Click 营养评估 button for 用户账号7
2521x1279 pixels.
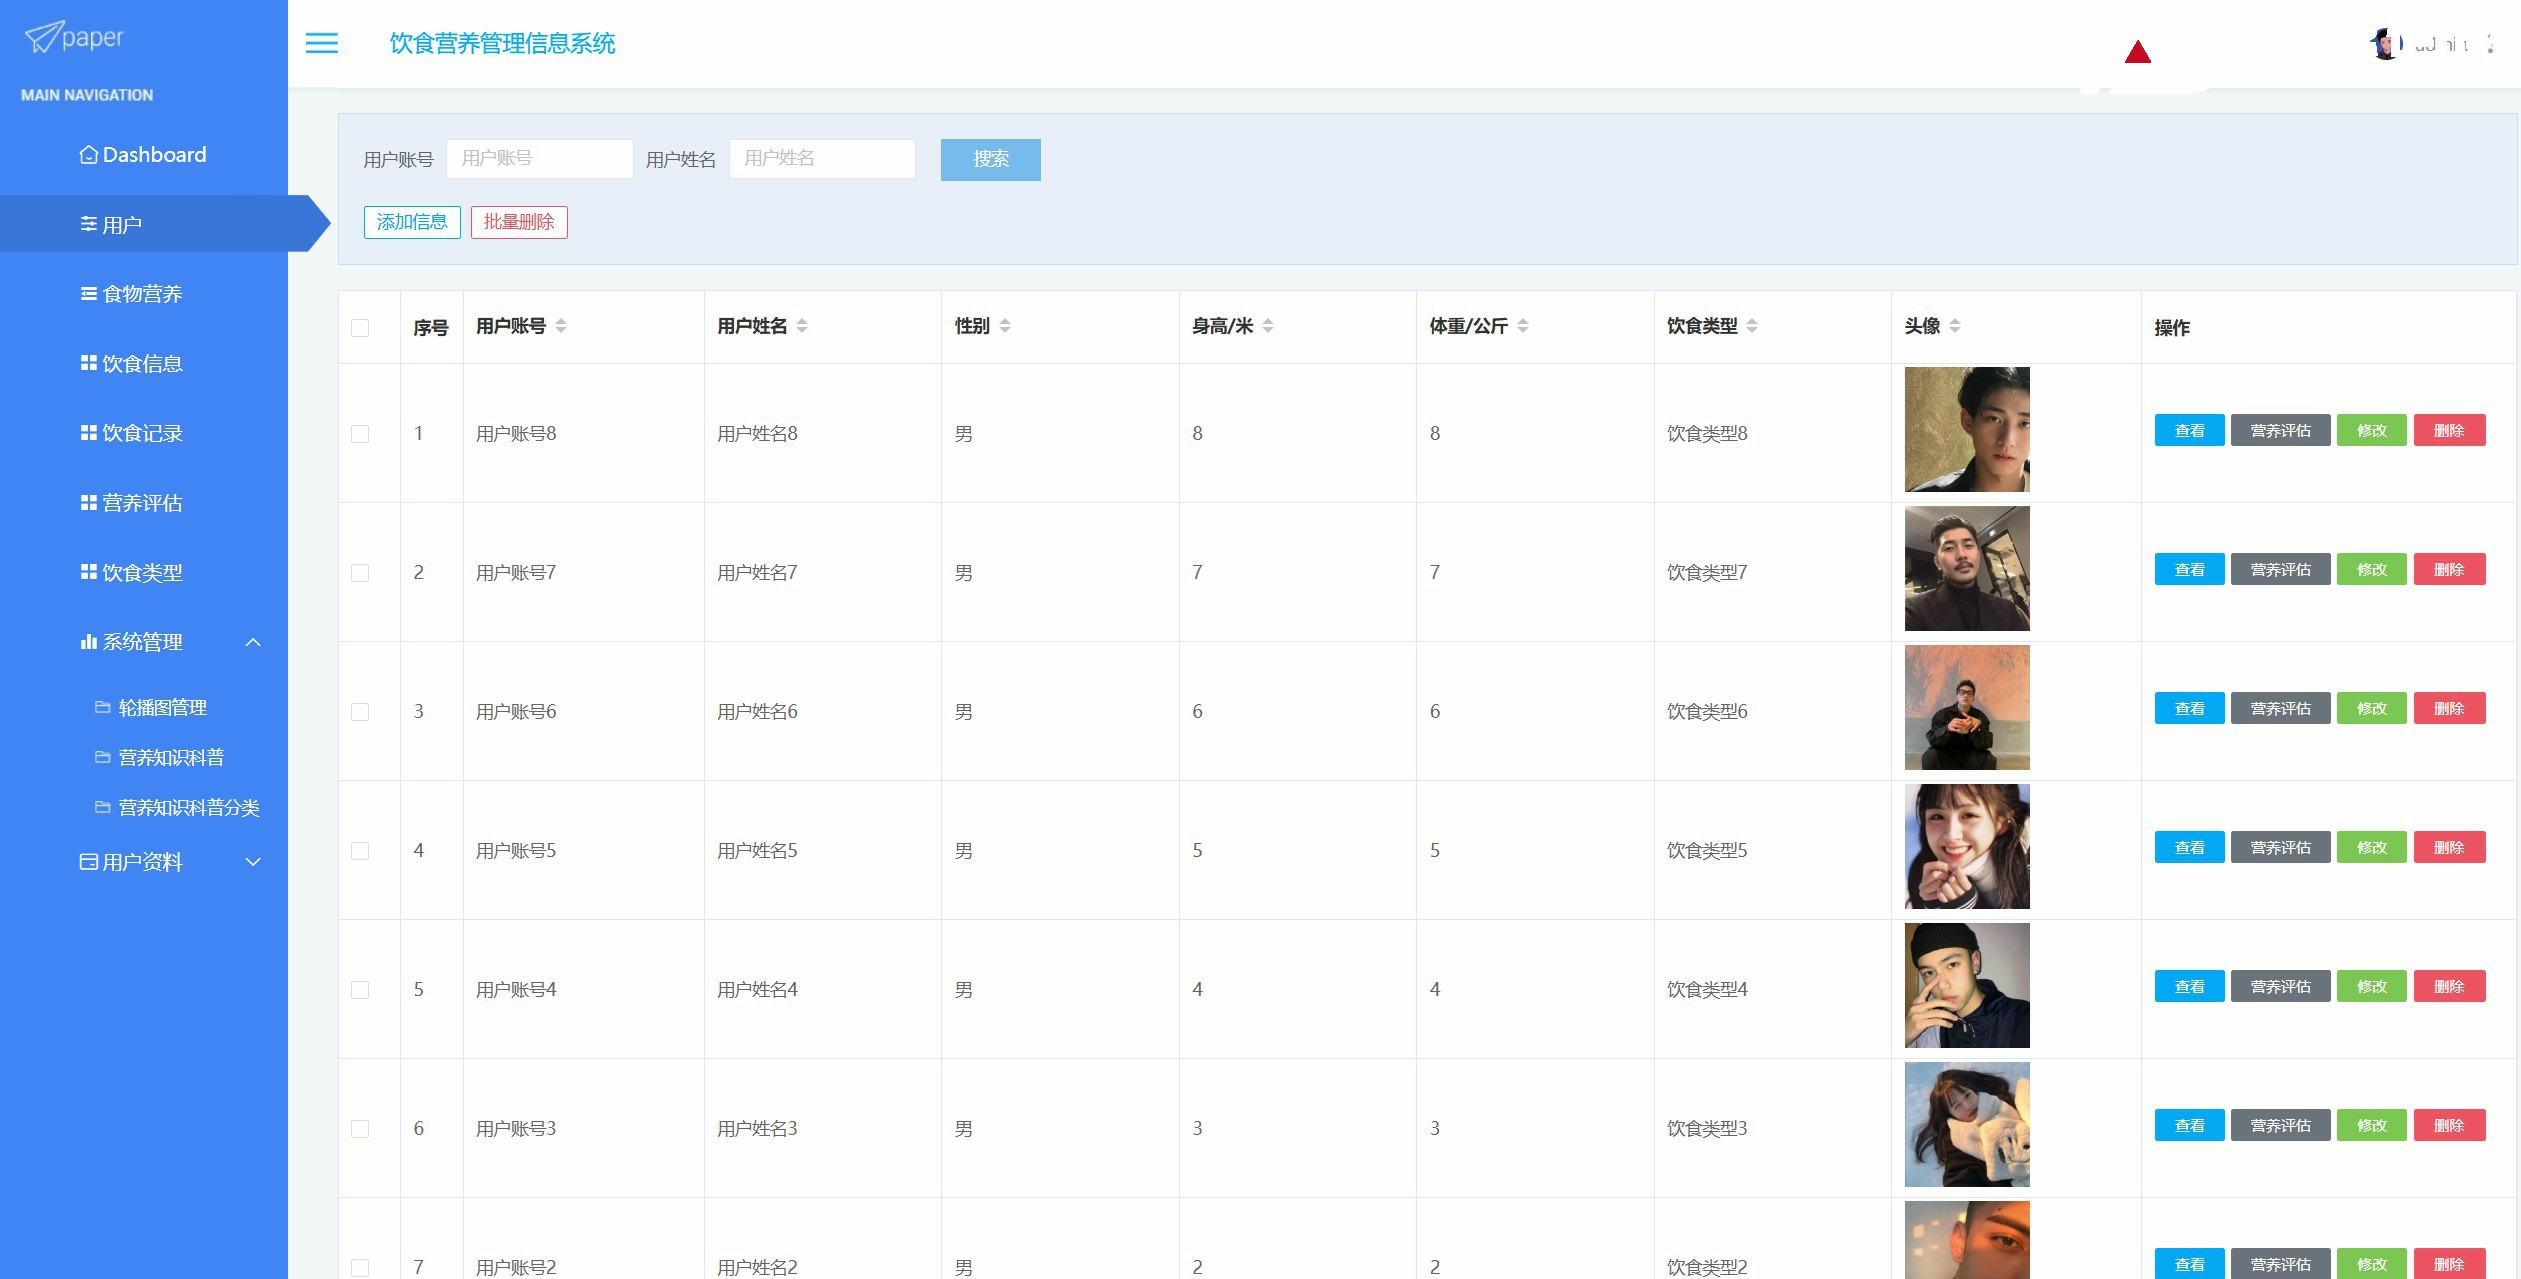tap(2280, 570)
